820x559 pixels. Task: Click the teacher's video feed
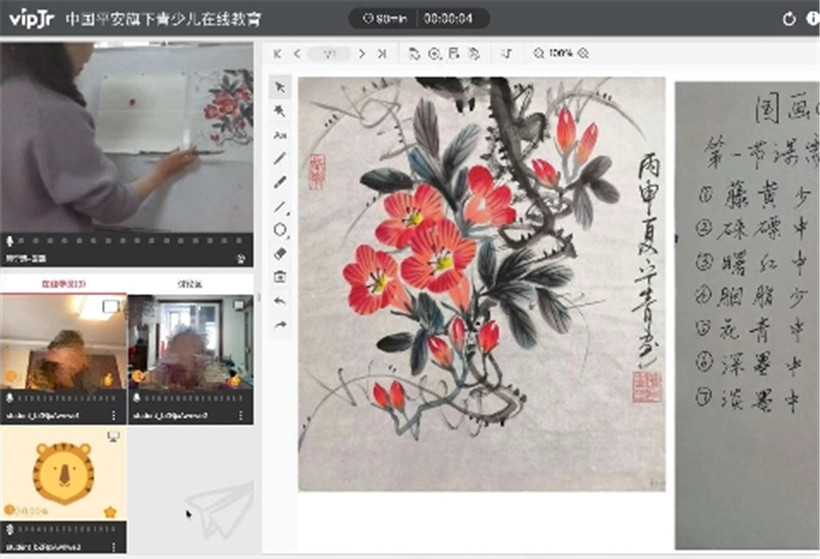(127, 137)
